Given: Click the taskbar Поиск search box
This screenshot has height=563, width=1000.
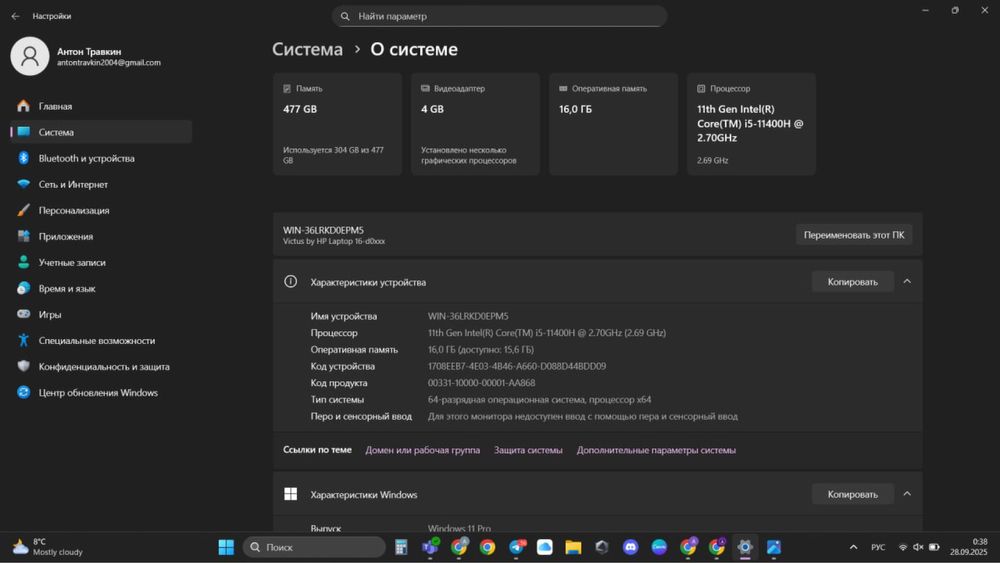Looking at the screenshot, I should (314, 547).
